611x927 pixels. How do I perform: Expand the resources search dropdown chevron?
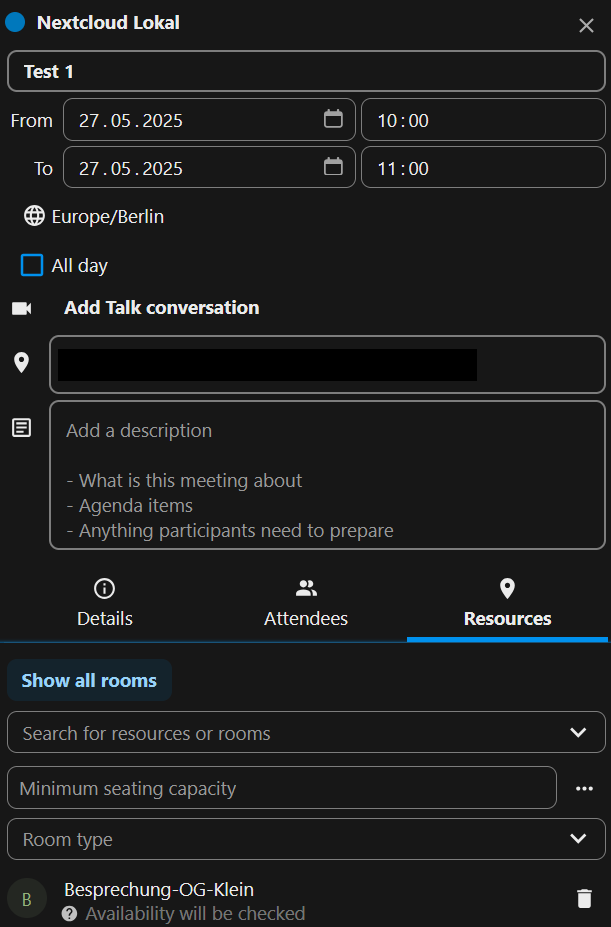coord(578,732)
